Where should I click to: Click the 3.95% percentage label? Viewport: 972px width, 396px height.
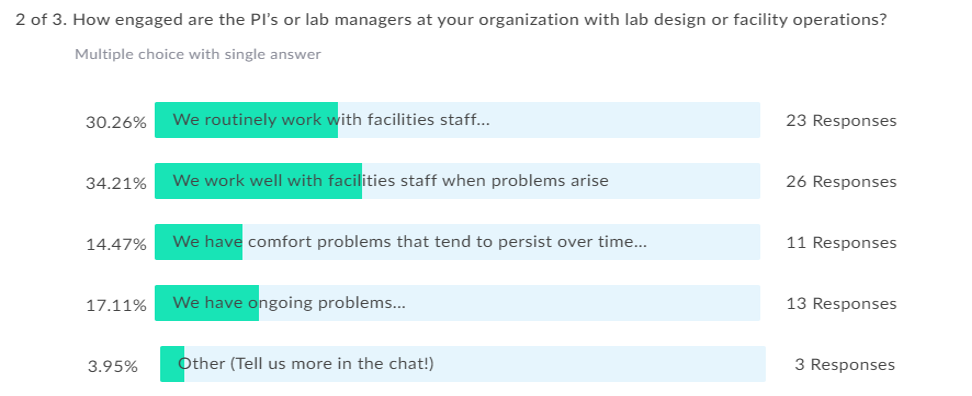click(x=112, y=367)
